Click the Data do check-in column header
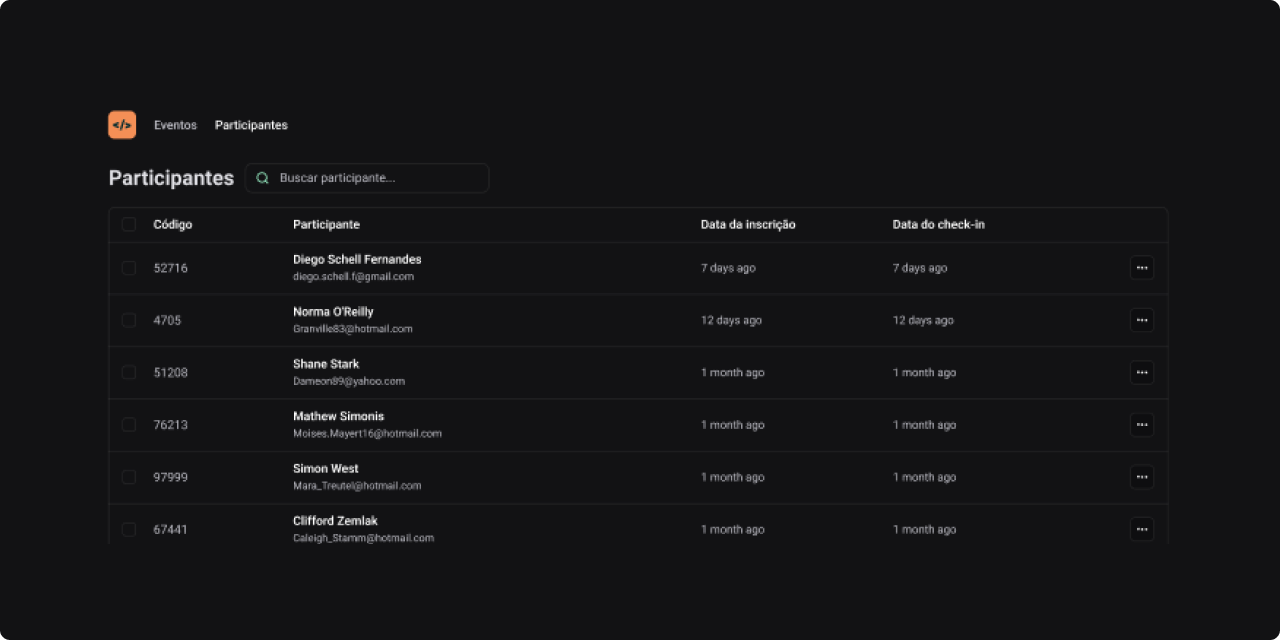1280x640 pixels. [938, 224]
